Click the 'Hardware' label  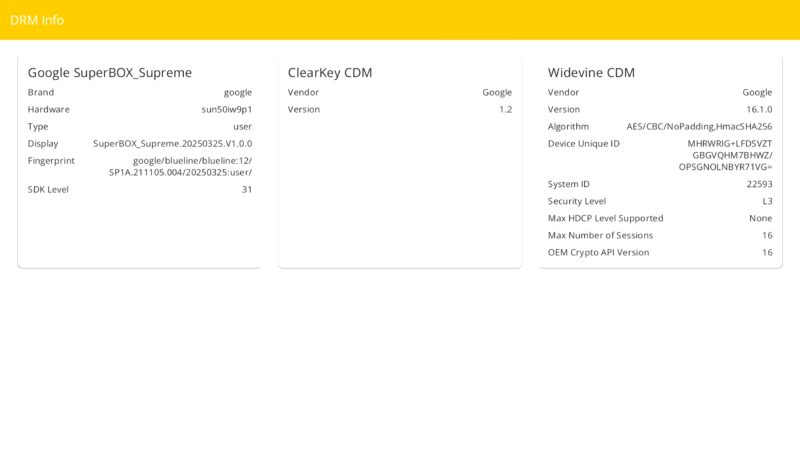(x=48, y=109)
